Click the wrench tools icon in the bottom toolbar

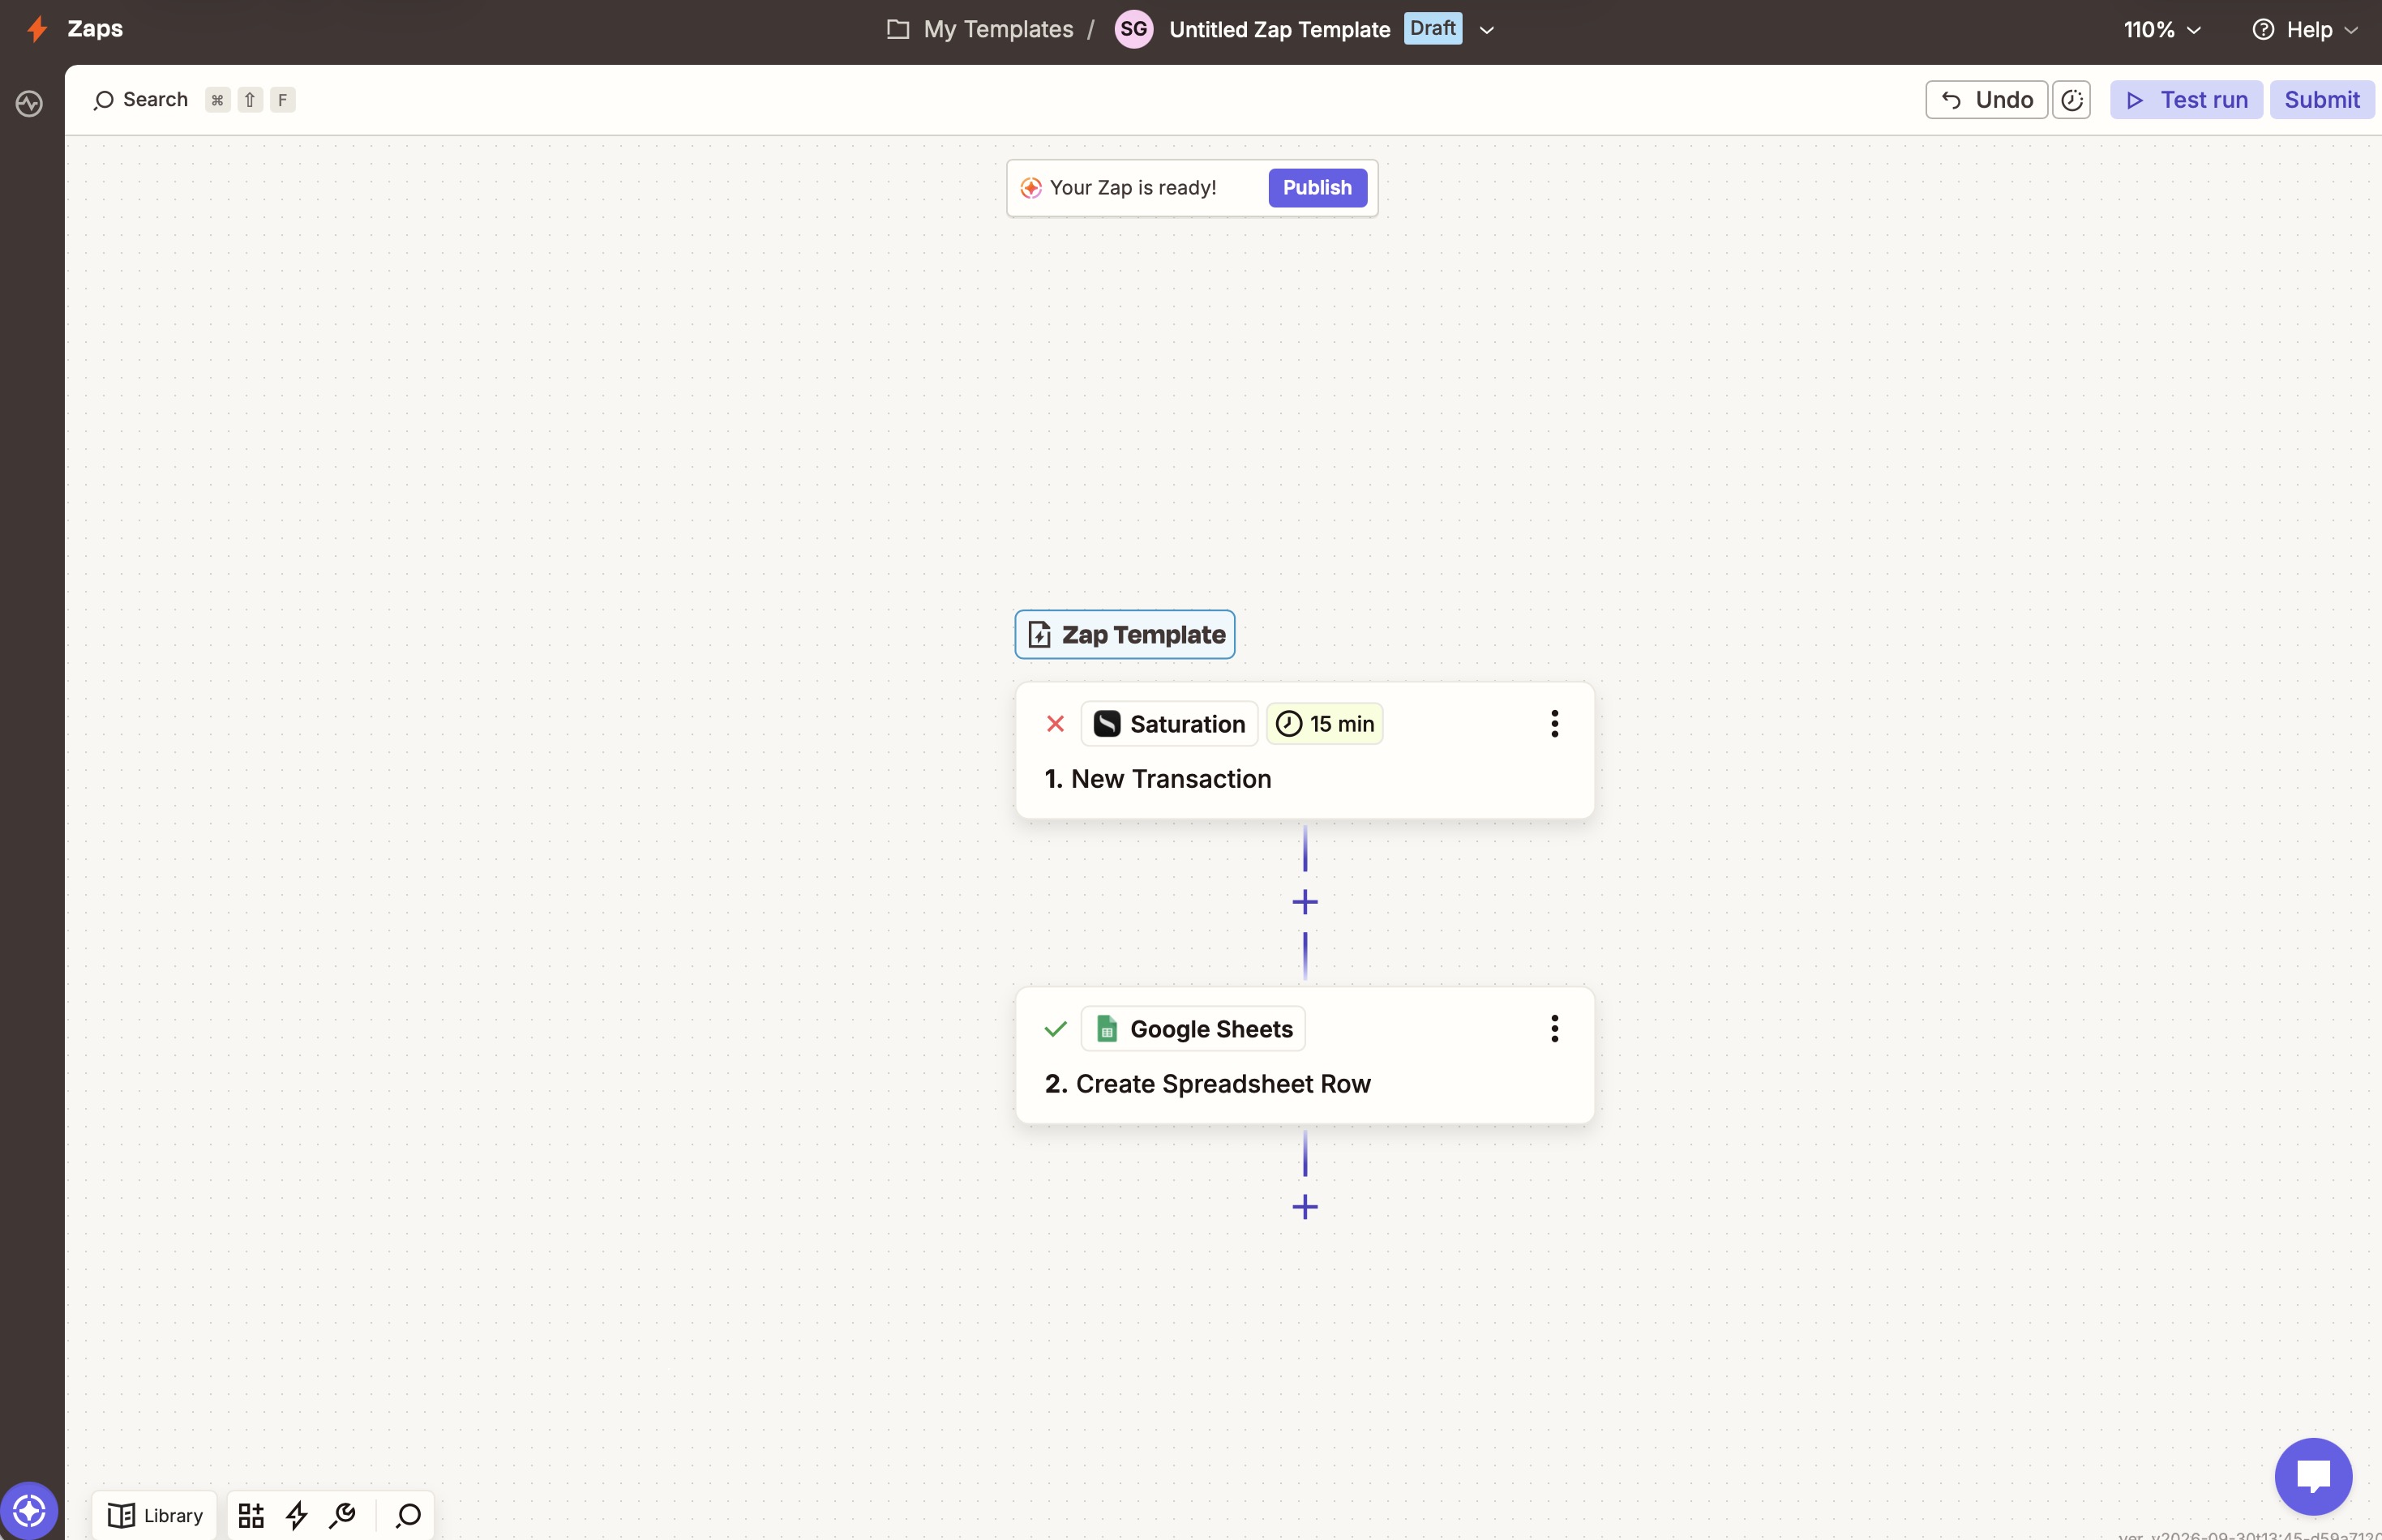pyautogui.click(x=343, y=1515)
